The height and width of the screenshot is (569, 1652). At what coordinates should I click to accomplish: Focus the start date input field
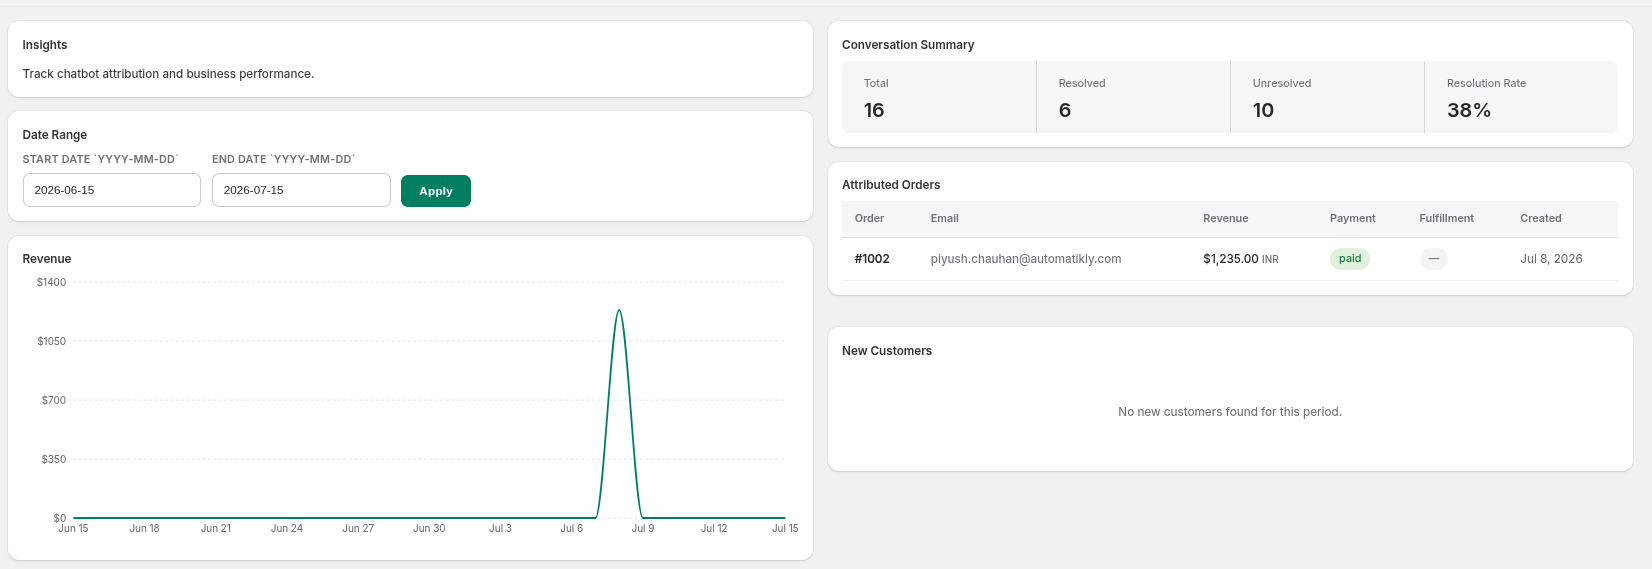112,190
